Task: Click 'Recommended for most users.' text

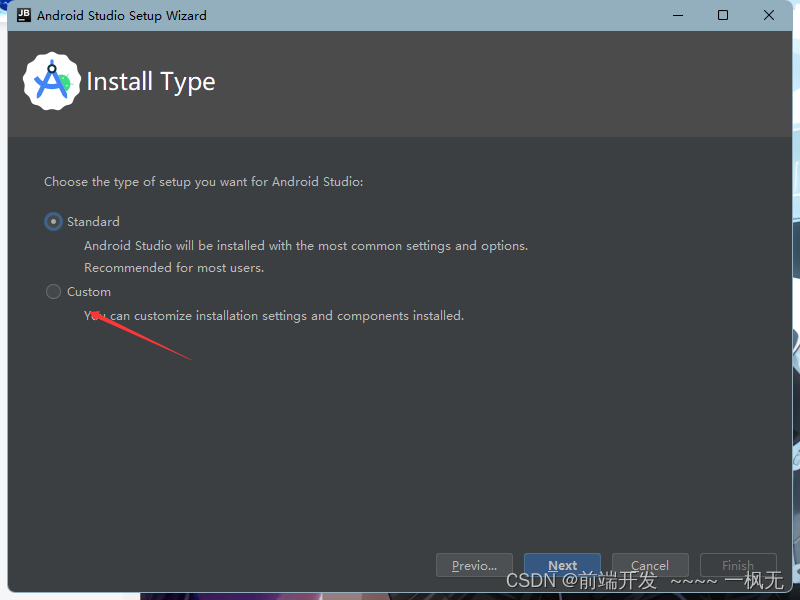Action: tap(174, 268)
